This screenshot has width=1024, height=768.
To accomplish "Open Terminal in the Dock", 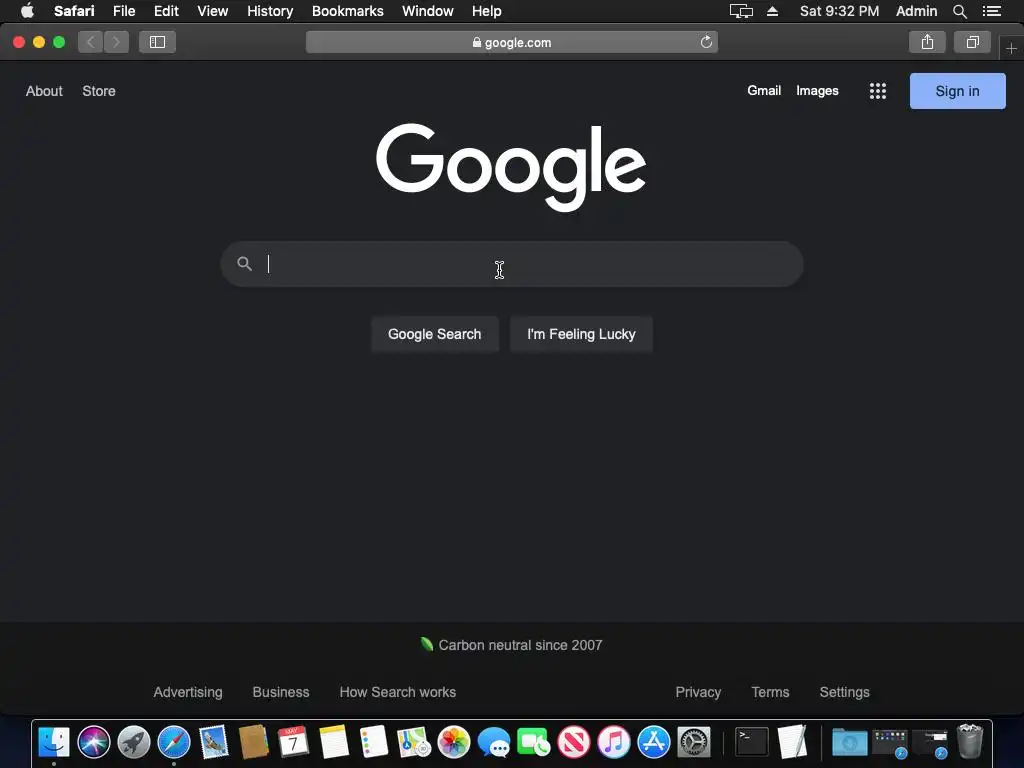I will 752,743.
